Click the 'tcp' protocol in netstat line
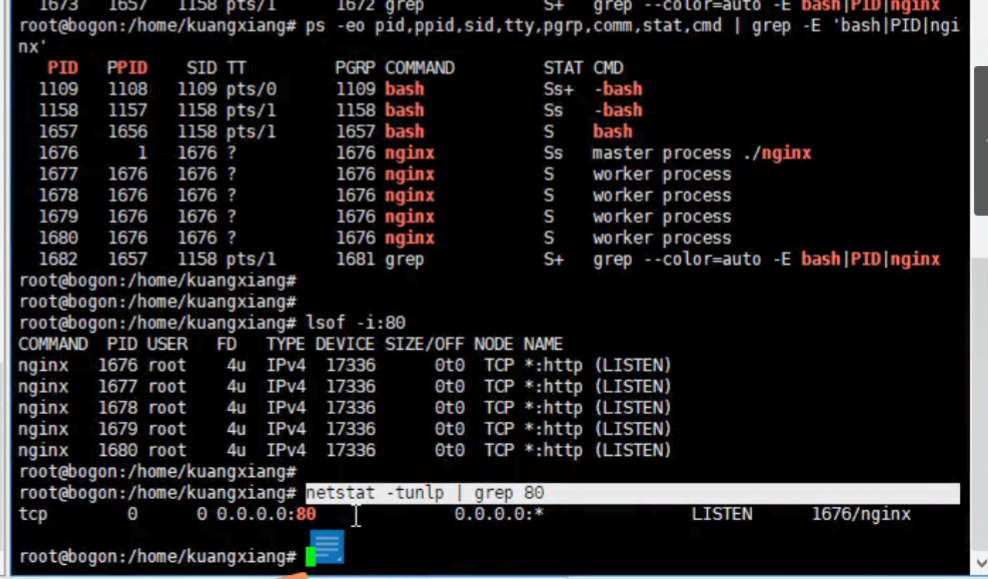 click(x=33, y=514)
